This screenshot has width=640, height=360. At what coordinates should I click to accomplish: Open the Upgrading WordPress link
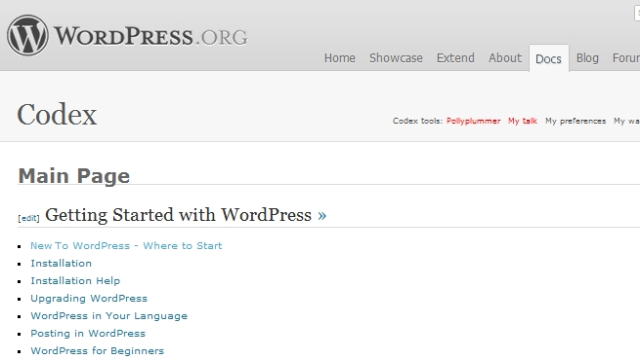pos(89,298)
